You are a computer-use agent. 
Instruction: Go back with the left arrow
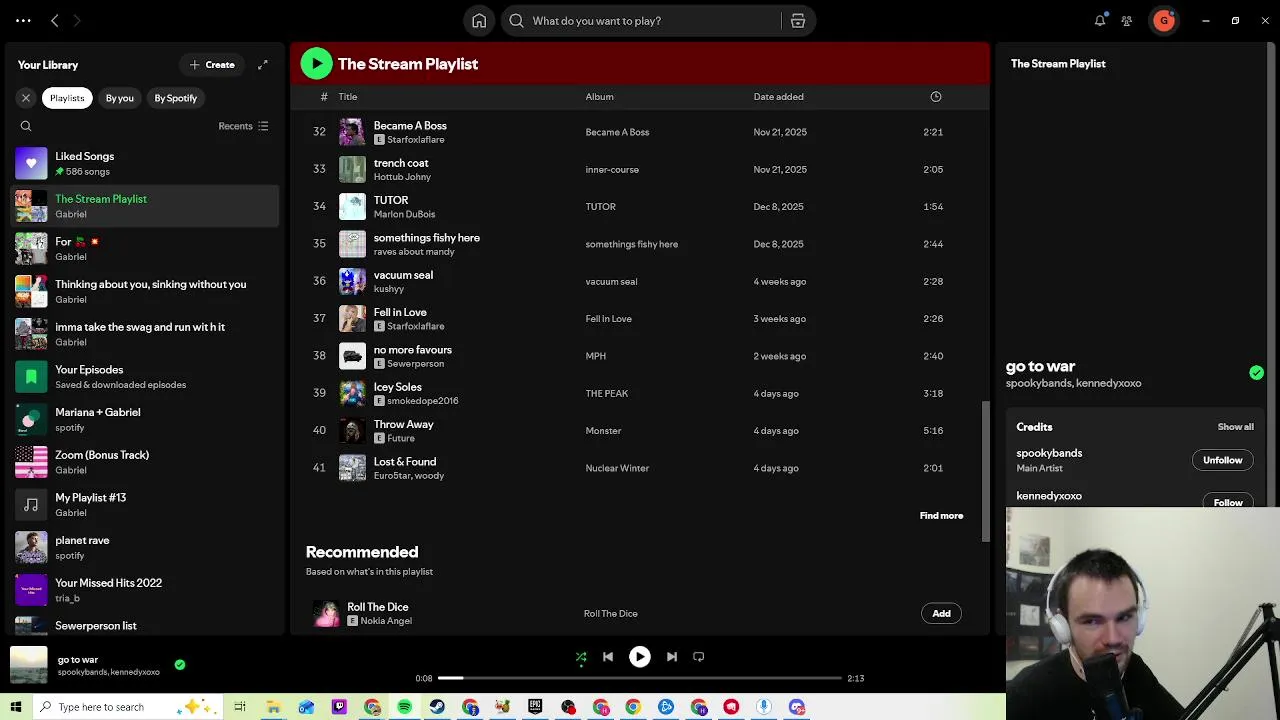(x=55, y=20)
